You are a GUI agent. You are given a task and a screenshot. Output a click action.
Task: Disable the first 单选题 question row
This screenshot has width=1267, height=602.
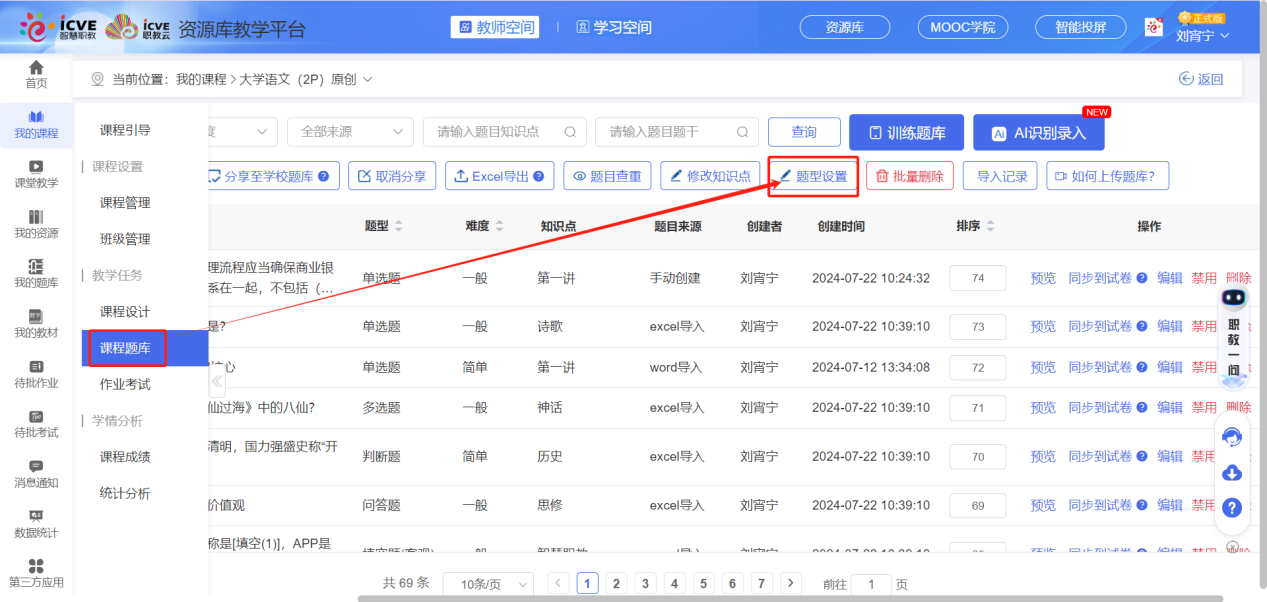pyautogui.click(x=1203, y=278)
